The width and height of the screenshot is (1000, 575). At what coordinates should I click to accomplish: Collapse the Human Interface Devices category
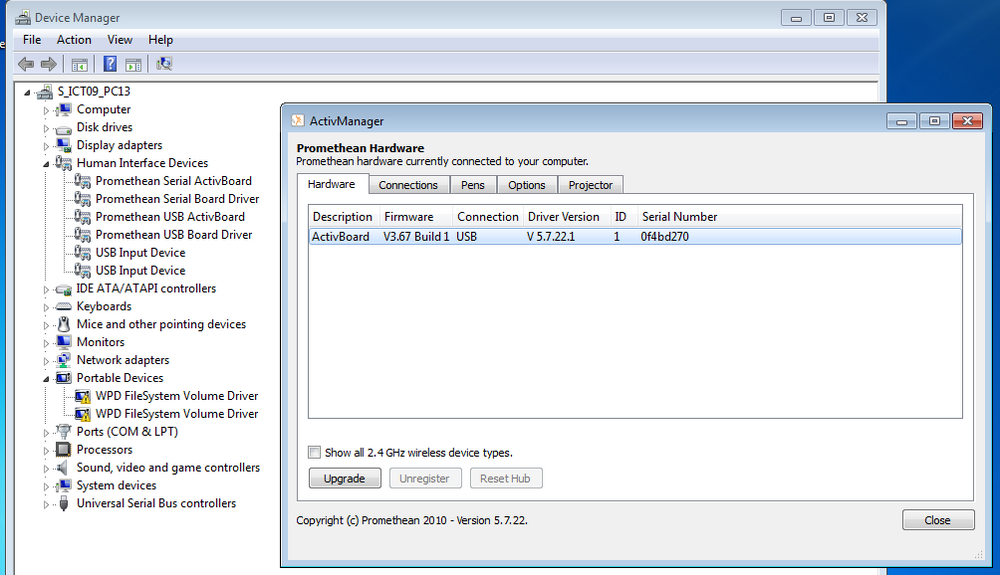point(46,164)
